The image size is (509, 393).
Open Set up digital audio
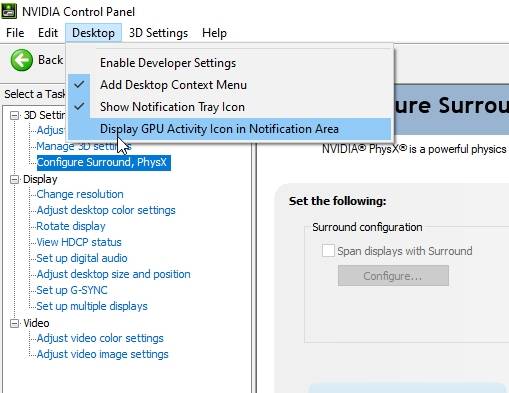[82, 258]
